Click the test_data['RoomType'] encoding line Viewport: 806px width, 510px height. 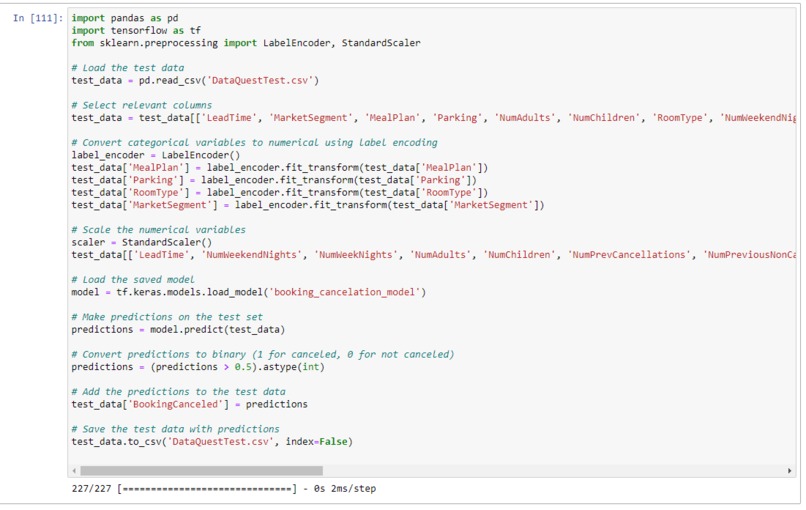pos(280,192)
